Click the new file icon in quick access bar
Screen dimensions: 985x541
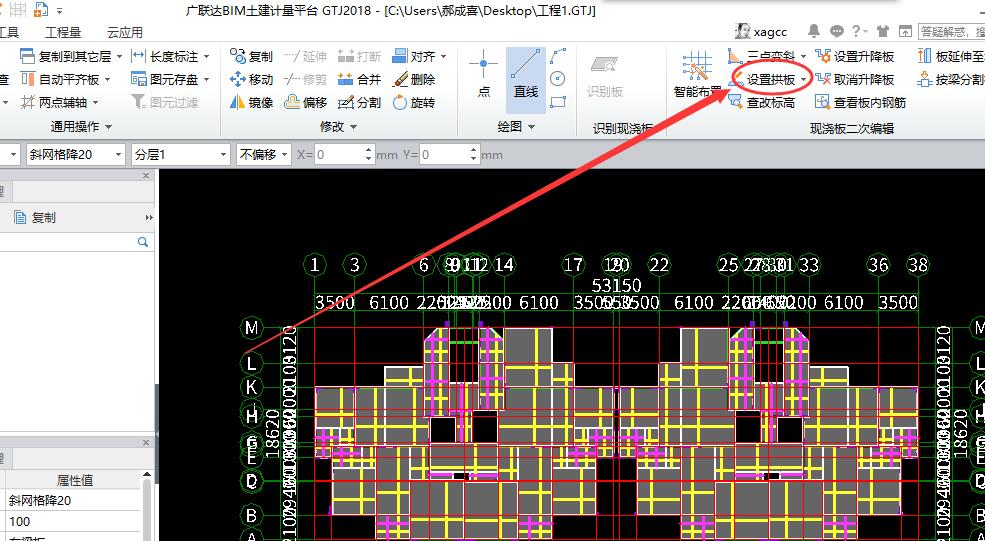click(x=41, y=9)
